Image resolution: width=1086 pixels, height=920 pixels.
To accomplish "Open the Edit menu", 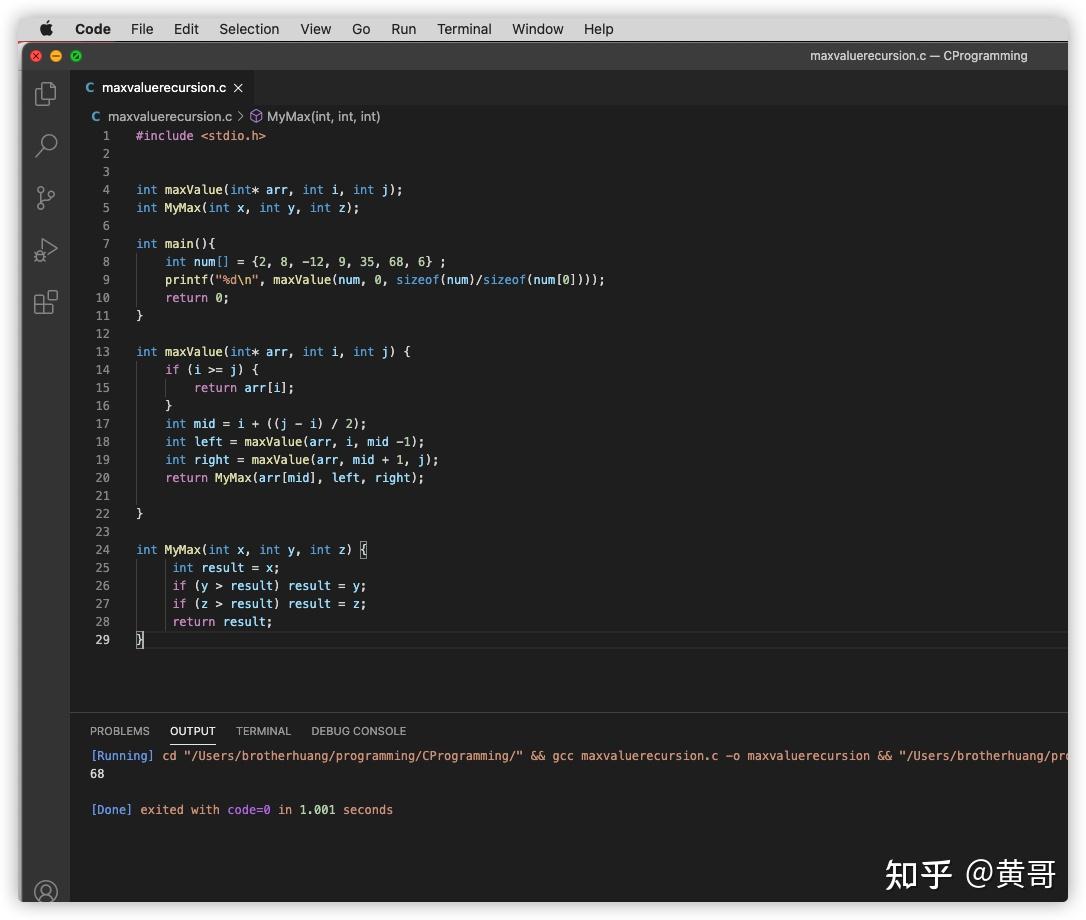I will [186, 29].
